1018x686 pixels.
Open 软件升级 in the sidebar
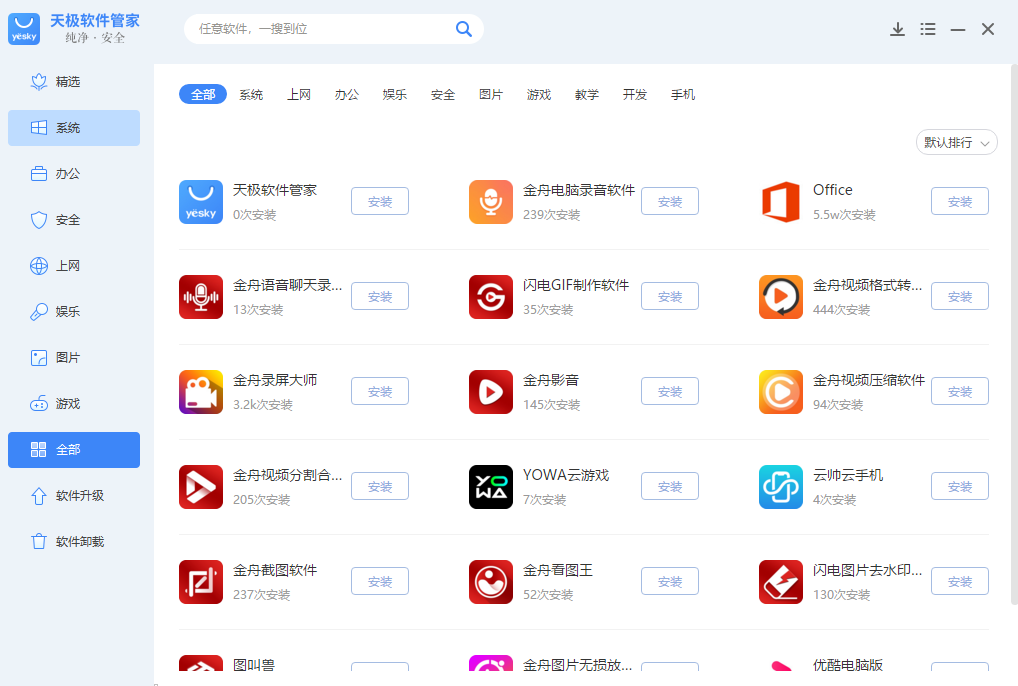[x=74, y=496]
